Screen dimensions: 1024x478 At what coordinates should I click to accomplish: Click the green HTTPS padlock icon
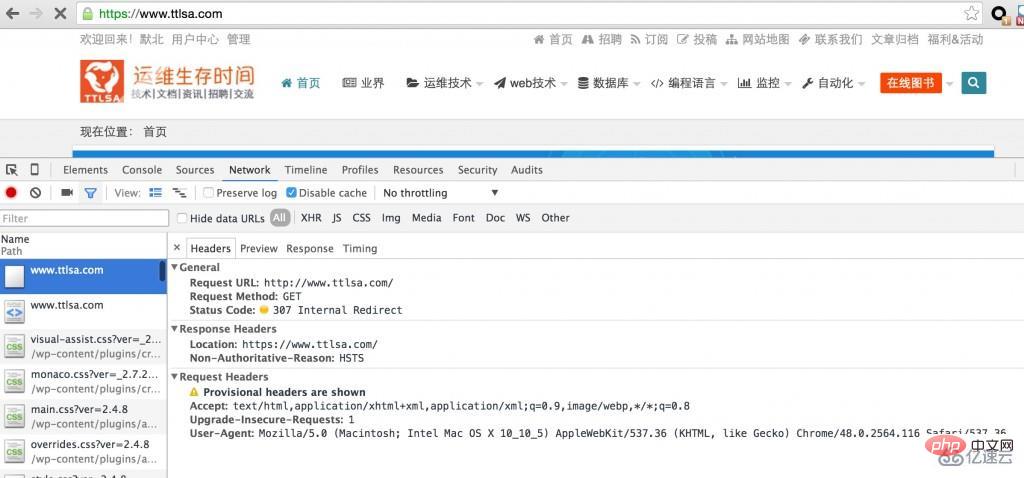88,13
